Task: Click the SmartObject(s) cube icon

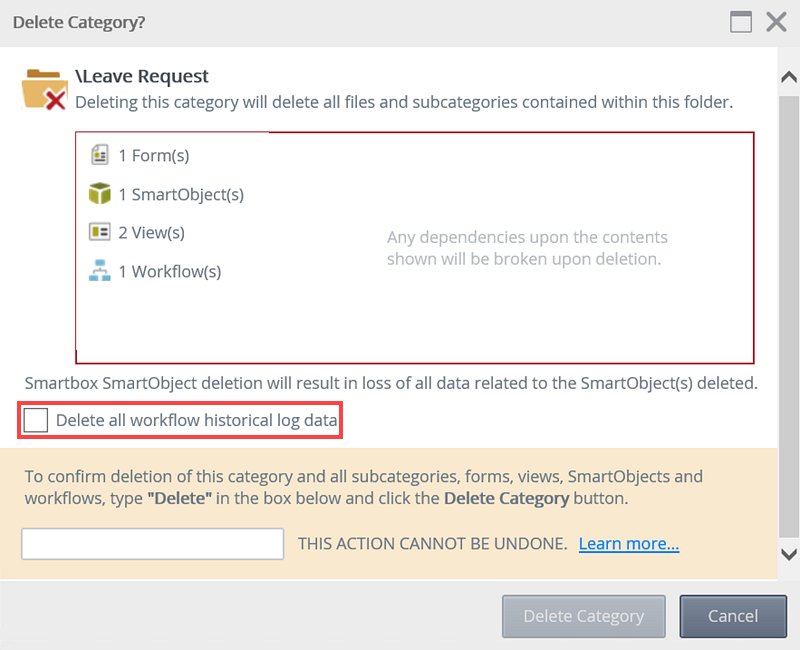Action: [x=99, y=194]
